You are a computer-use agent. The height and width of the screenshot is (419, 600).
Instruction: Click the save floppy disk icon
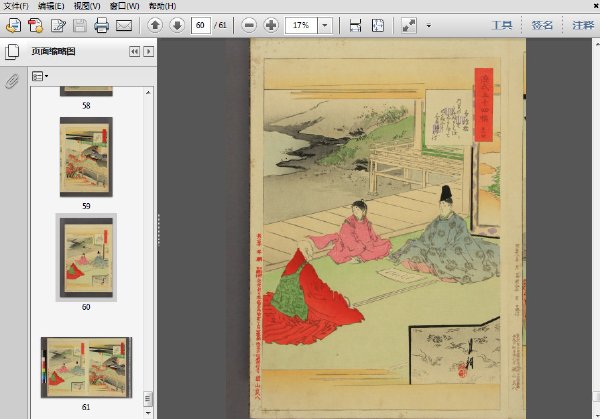pyautogui.click(x=80, y=26)
